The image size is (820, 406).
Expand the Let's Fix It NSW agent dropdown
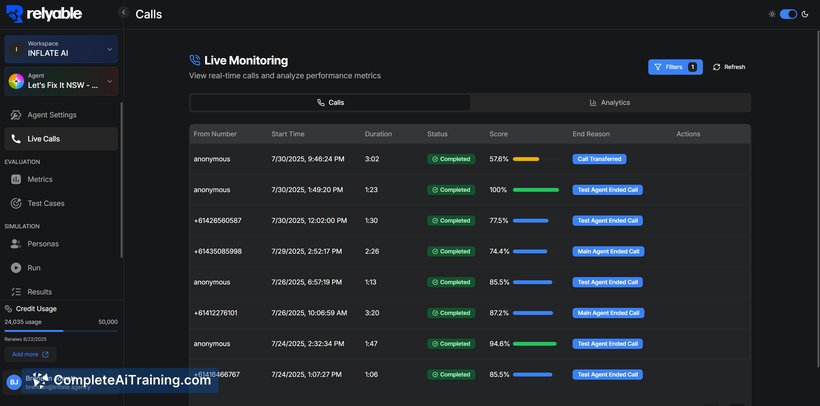(61, 81)
